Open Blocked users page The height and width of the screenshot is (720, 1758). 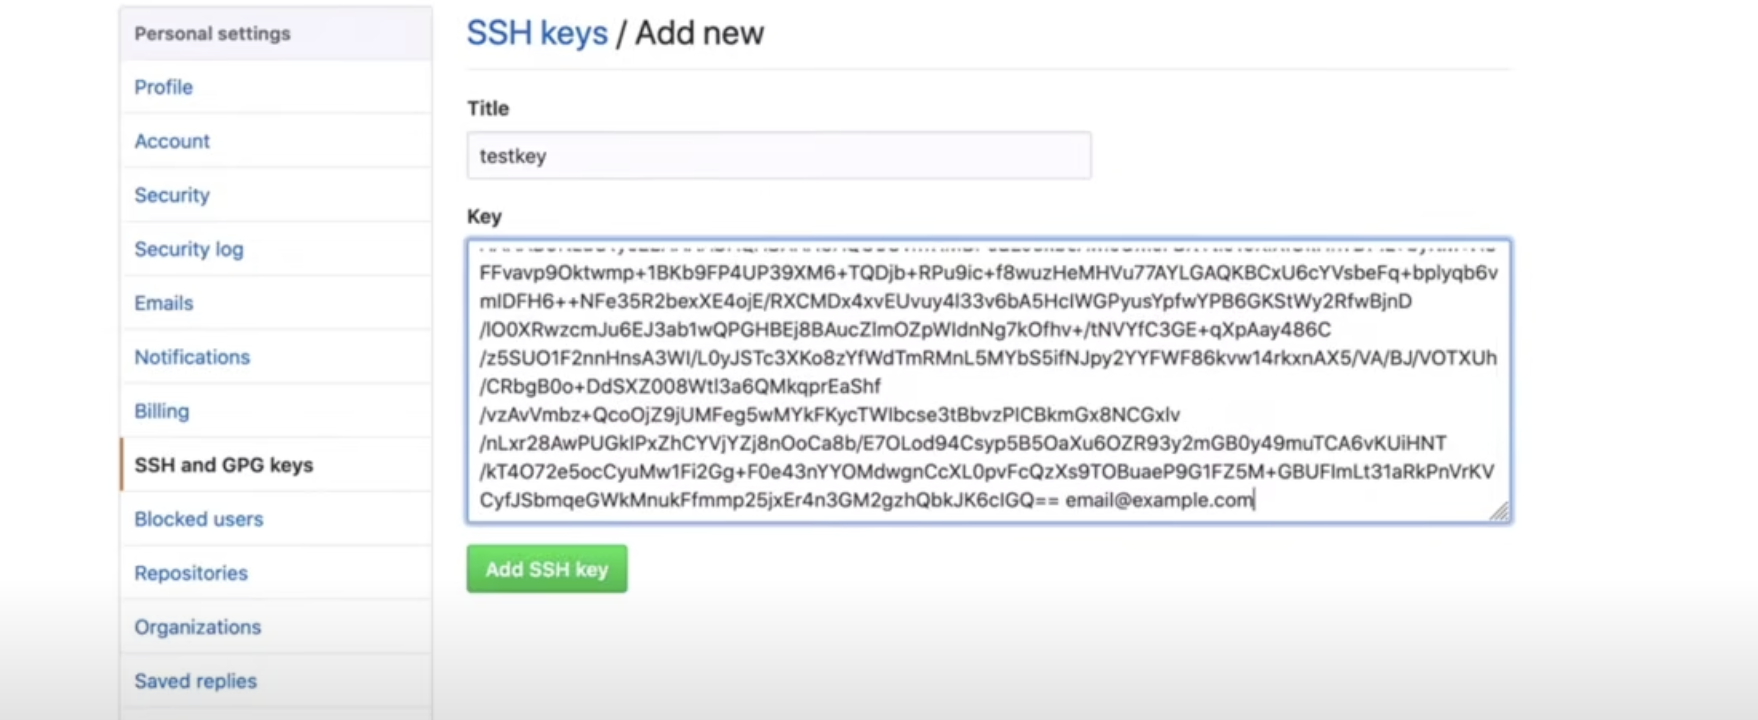point(199,519)
